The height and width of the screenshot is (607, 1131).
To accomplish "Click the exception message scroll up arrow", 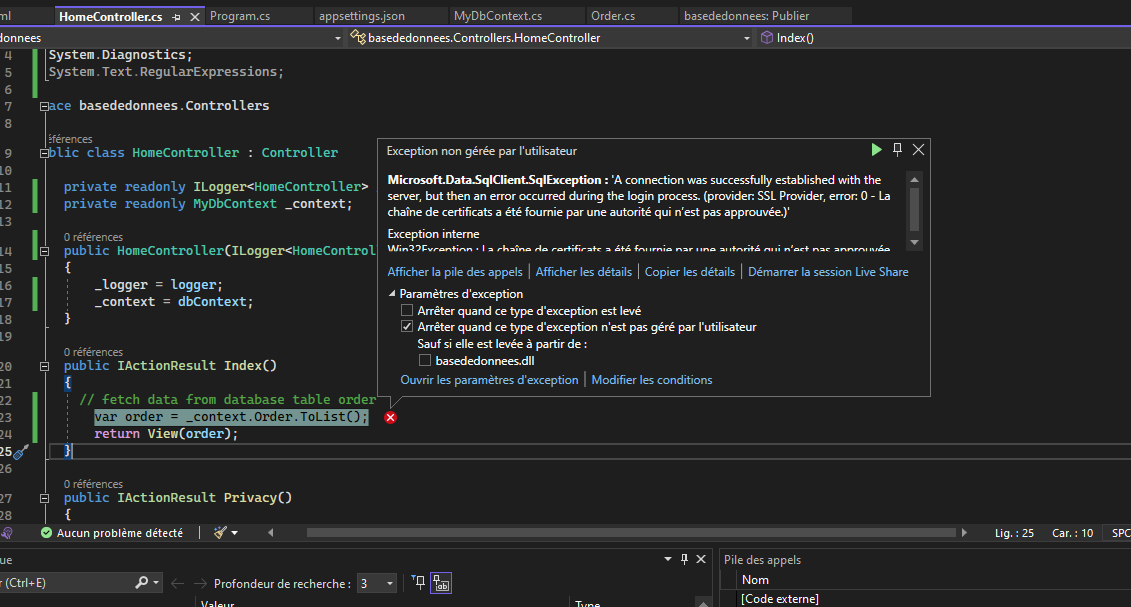I will [915, 180].
